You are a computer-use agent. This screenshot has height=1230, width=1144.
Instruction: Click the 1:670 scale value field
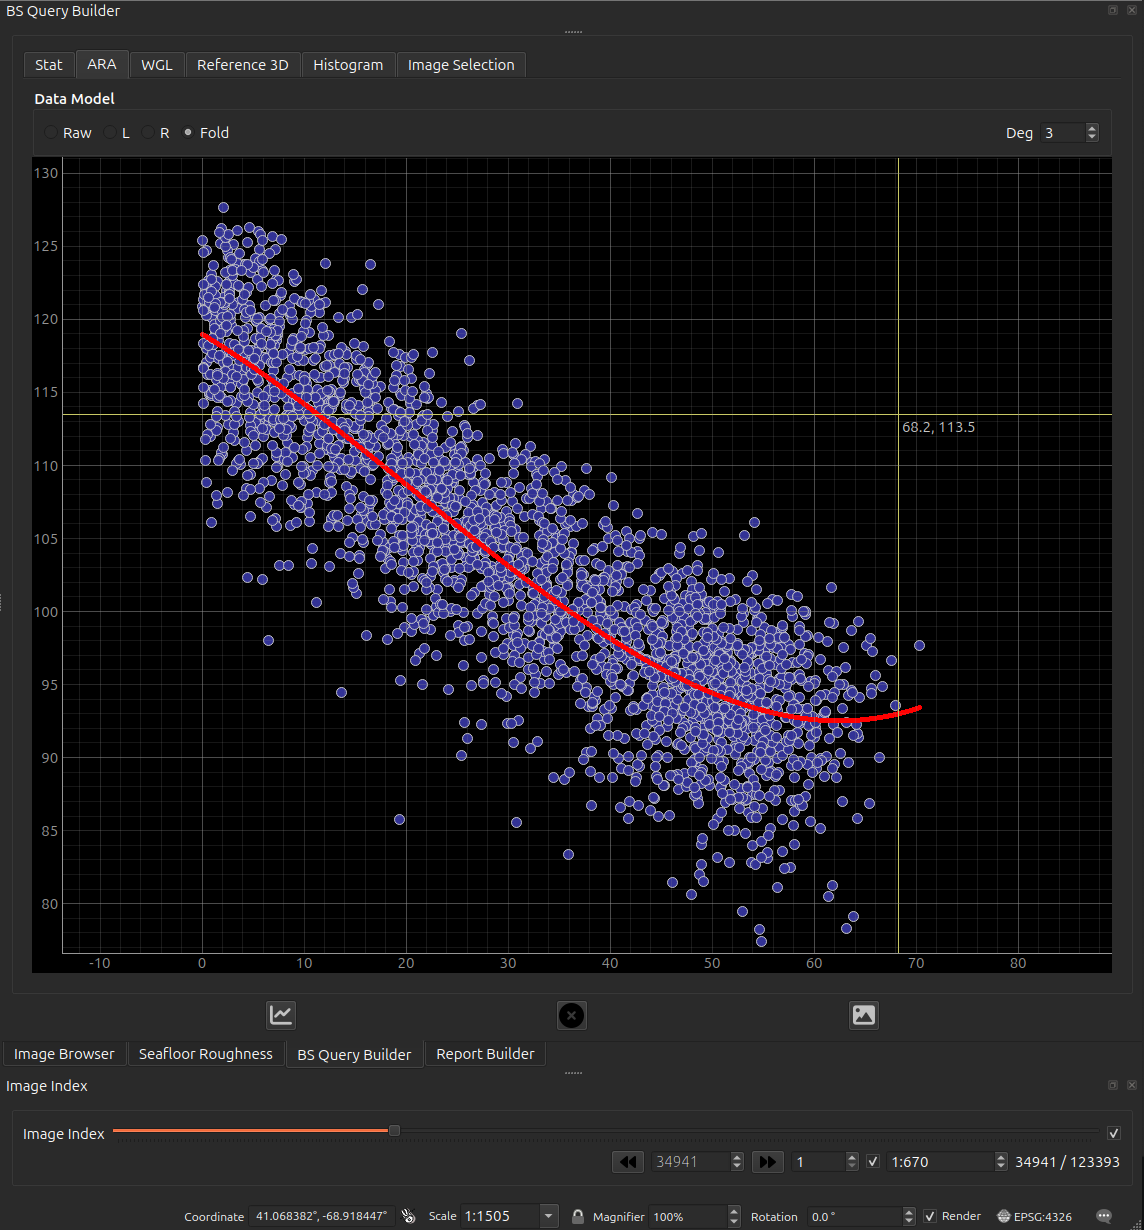click(x=940, y=1162)
